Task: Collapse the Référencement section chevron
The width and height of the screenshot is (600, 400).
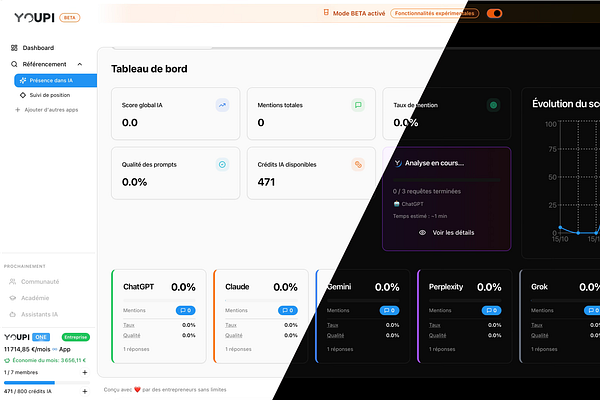Action: (x=80, y=64)
